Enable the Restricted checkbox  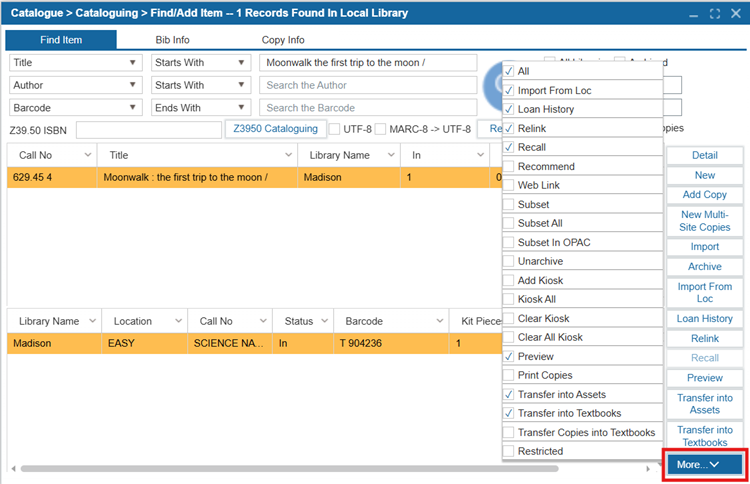pyautogui.click(x=508, y=451)
